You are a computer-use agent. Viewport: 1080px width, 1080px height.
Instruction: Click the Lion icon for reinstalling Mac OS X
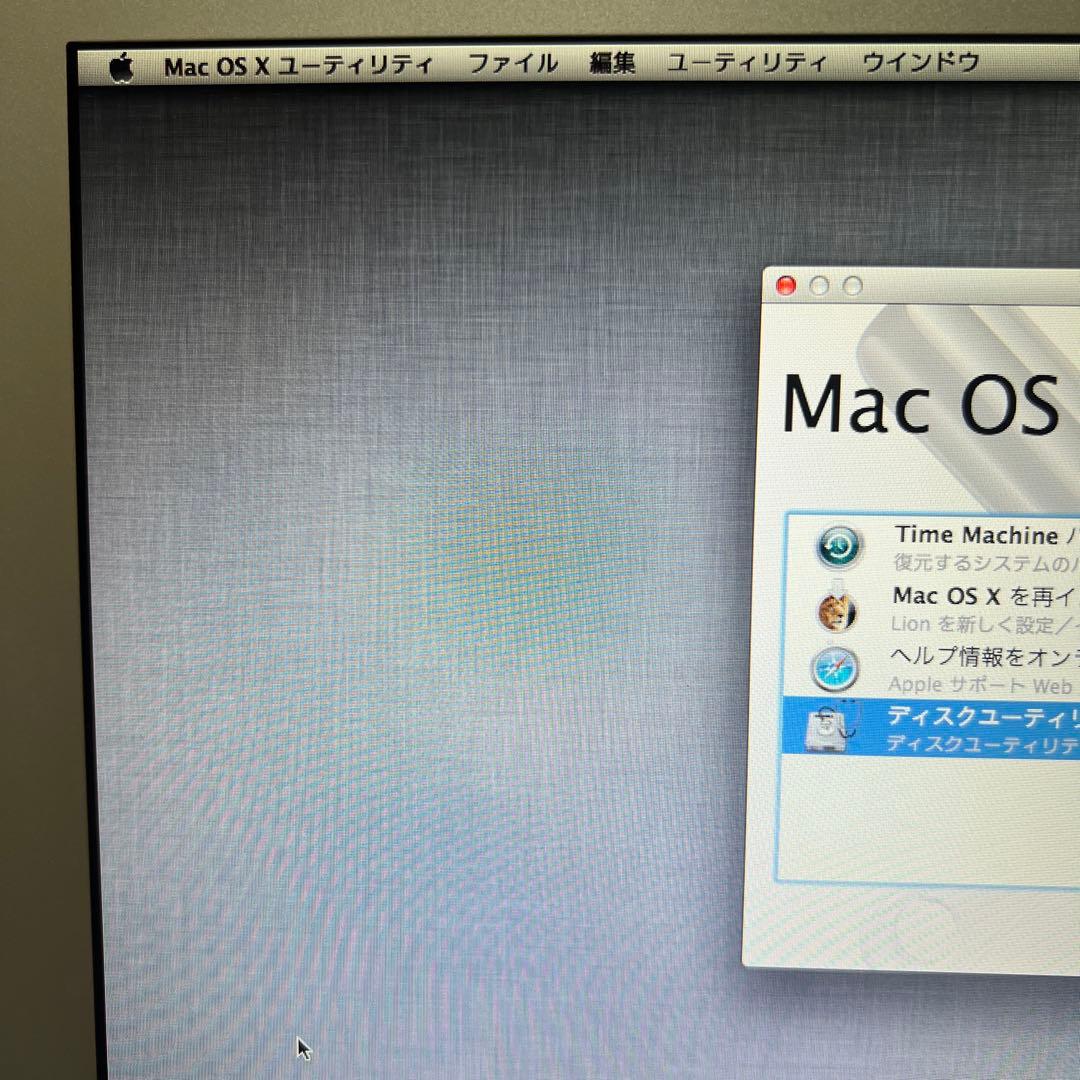pyautogui.click(x=836, y=610)
